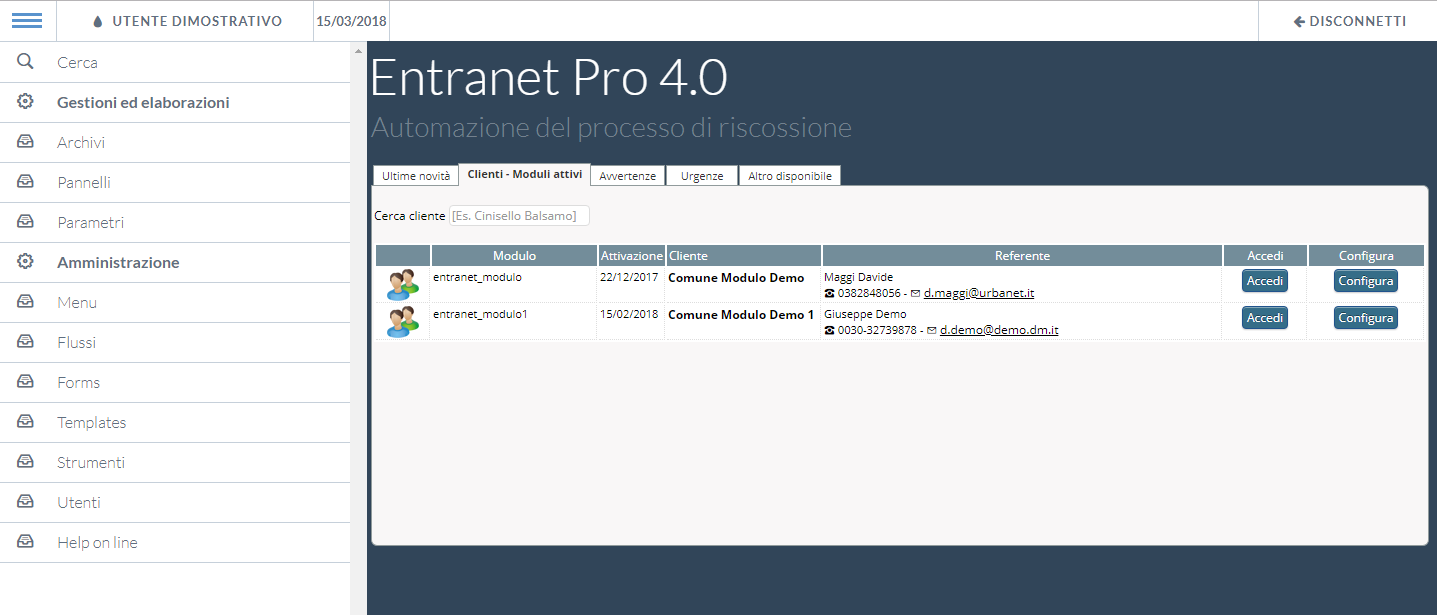
Task: Open email link d.maggi@urbanet.it
Action: click(x=978, y=294)
